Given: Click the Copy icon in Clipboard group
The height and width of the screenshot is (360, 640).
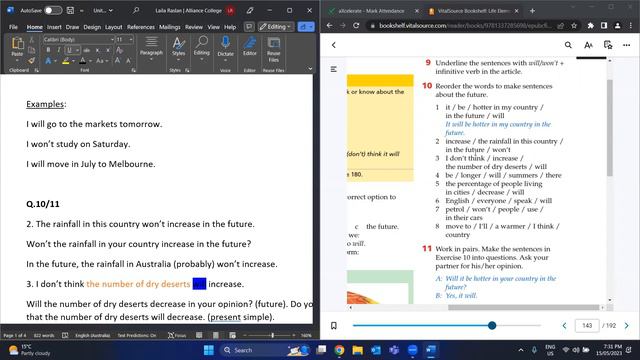Looking at the screenshot, I should pyautogui.click(x=31, y=50).
